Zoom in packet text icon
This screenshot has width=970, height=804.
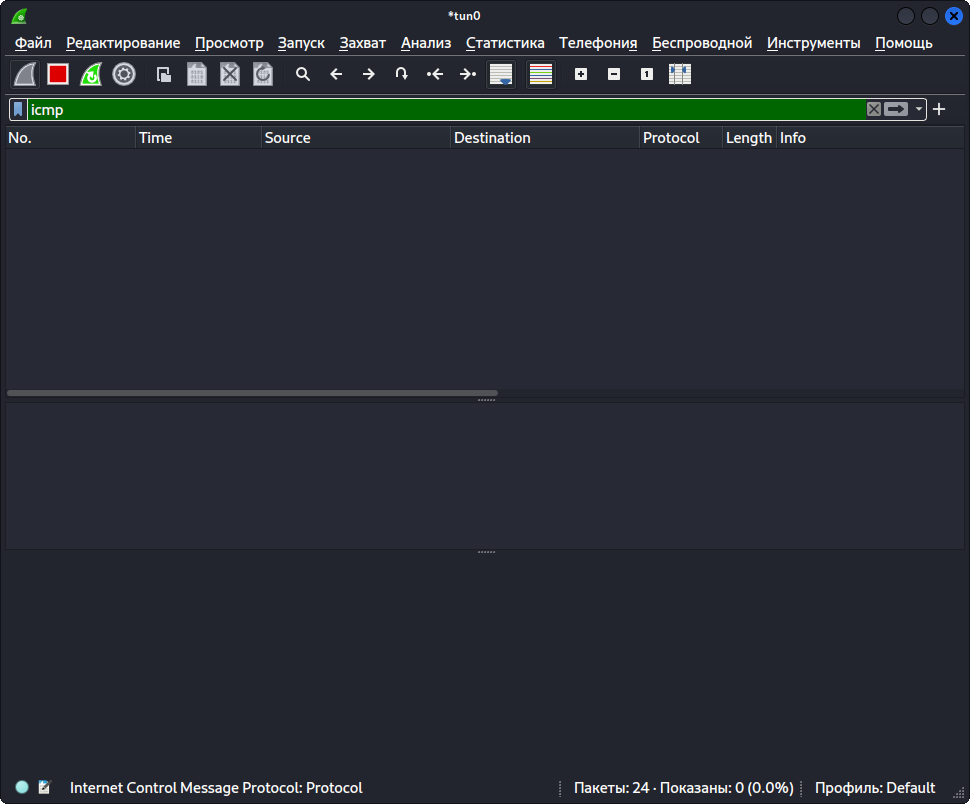click(581, 74)
